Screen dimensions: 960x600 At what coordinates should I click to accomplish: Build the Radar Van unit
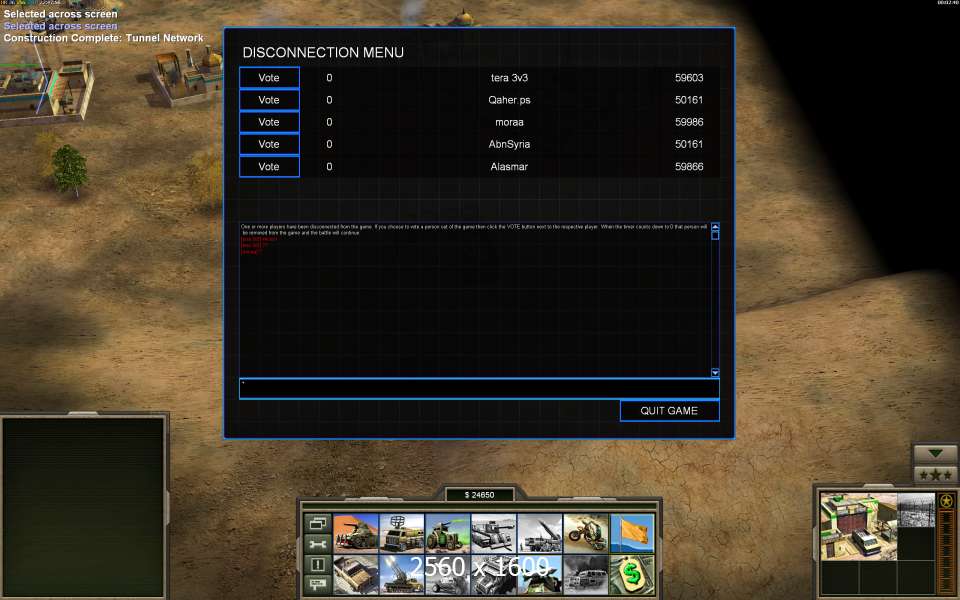point(402,533)
